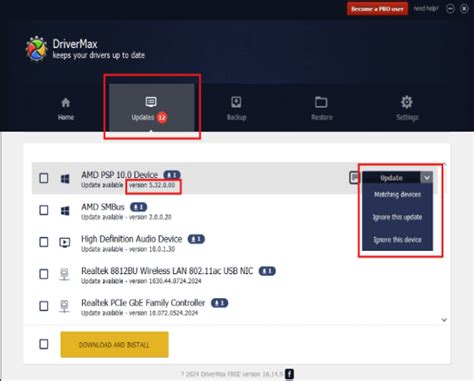Screen dimensions: 474x381
Task: Tick the AMD PSP 10.0 Device checkbox
Action: tap(44, 178)
